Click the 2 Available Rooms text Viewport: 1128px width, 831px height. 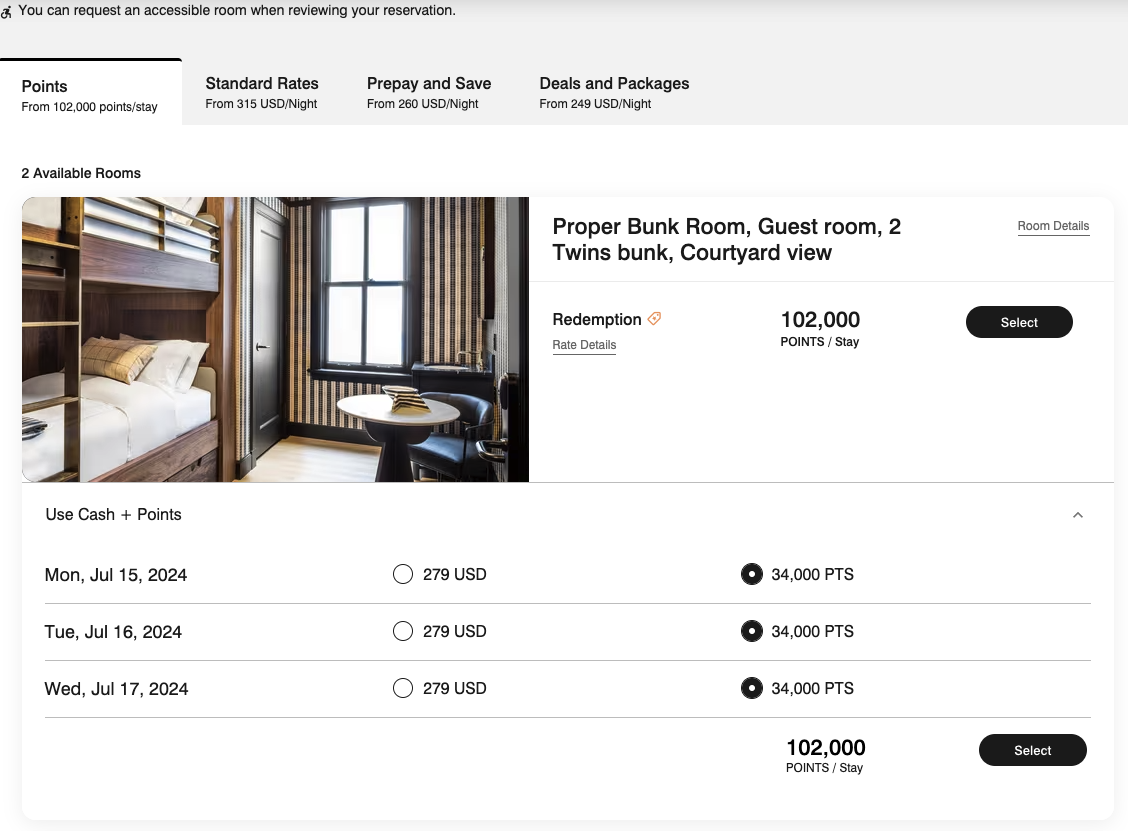click(x=81, y=173)
